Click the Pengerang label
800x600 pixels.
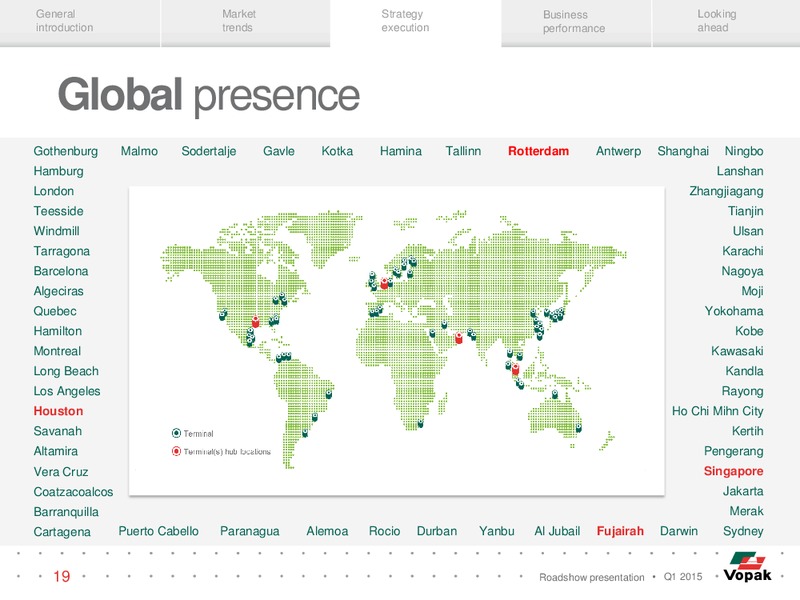[x=734, y=452]
